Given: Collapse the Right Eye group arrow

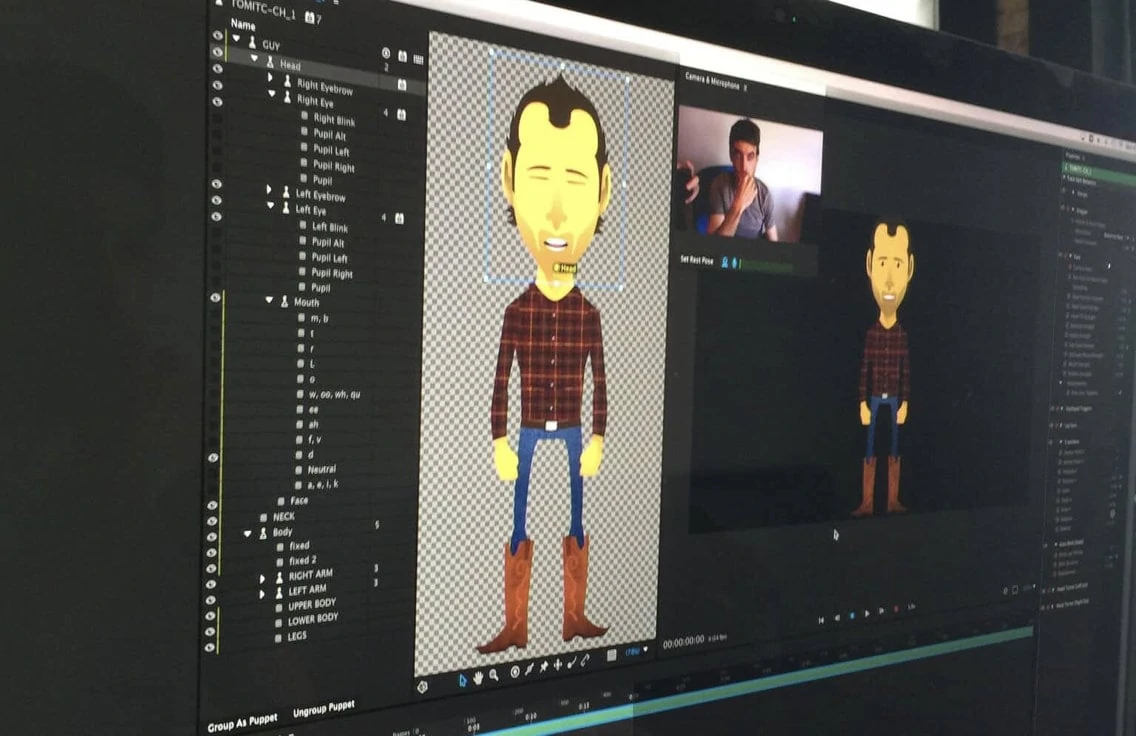Looking at the screenshot, I should click(x=272, y=93).
